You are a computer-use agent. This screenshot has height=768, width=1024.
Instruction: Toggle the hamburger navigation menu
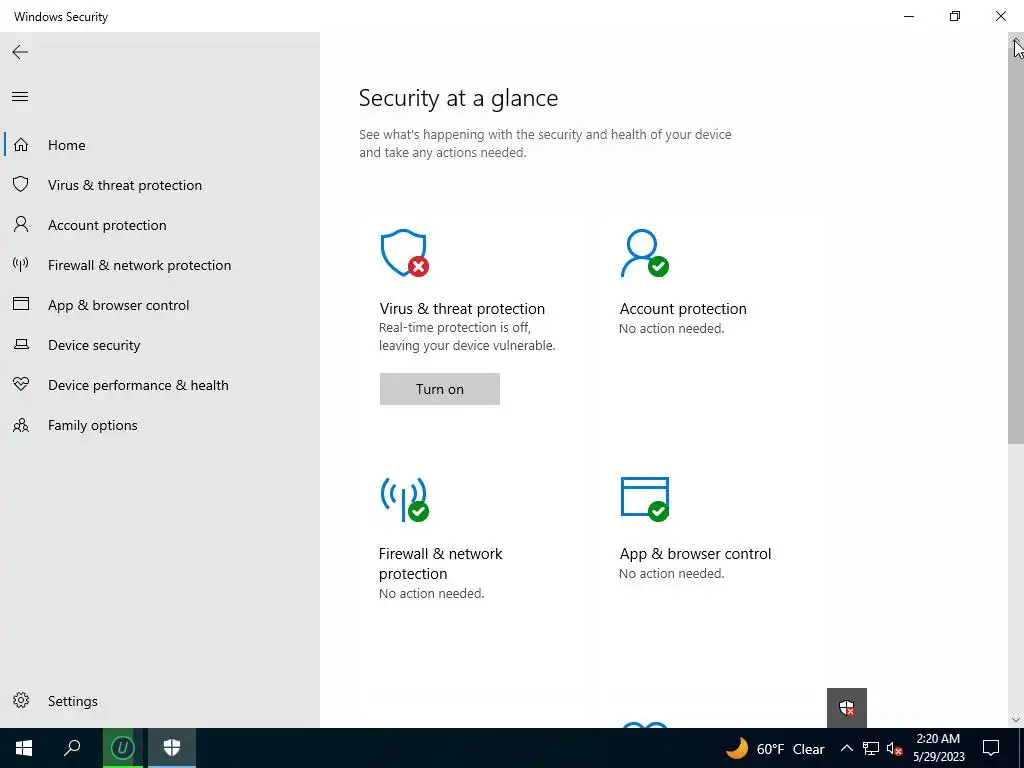point(20,97)
